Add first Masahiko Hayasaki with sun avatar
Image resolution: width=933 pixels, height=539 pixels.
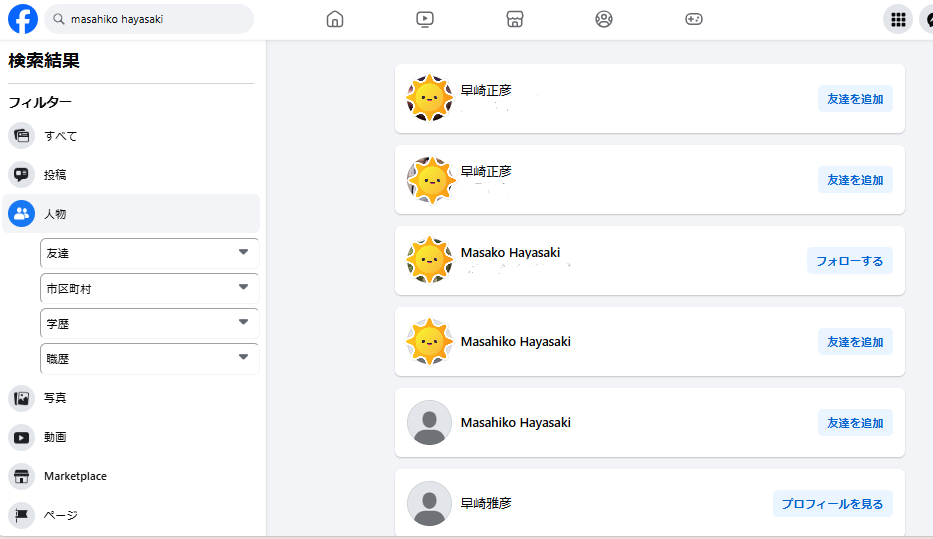[855, 341]
